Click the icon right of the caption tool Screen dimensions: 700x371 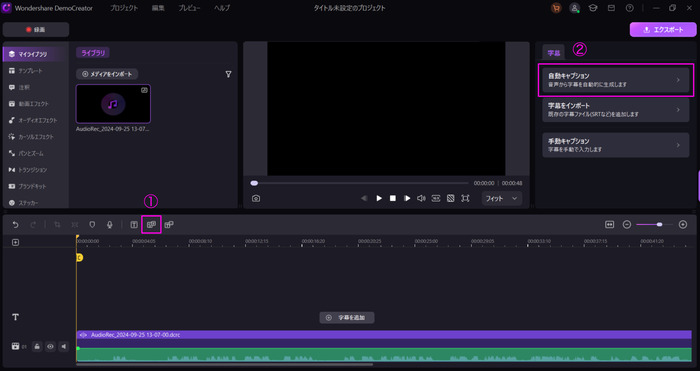tap(169, 225)
